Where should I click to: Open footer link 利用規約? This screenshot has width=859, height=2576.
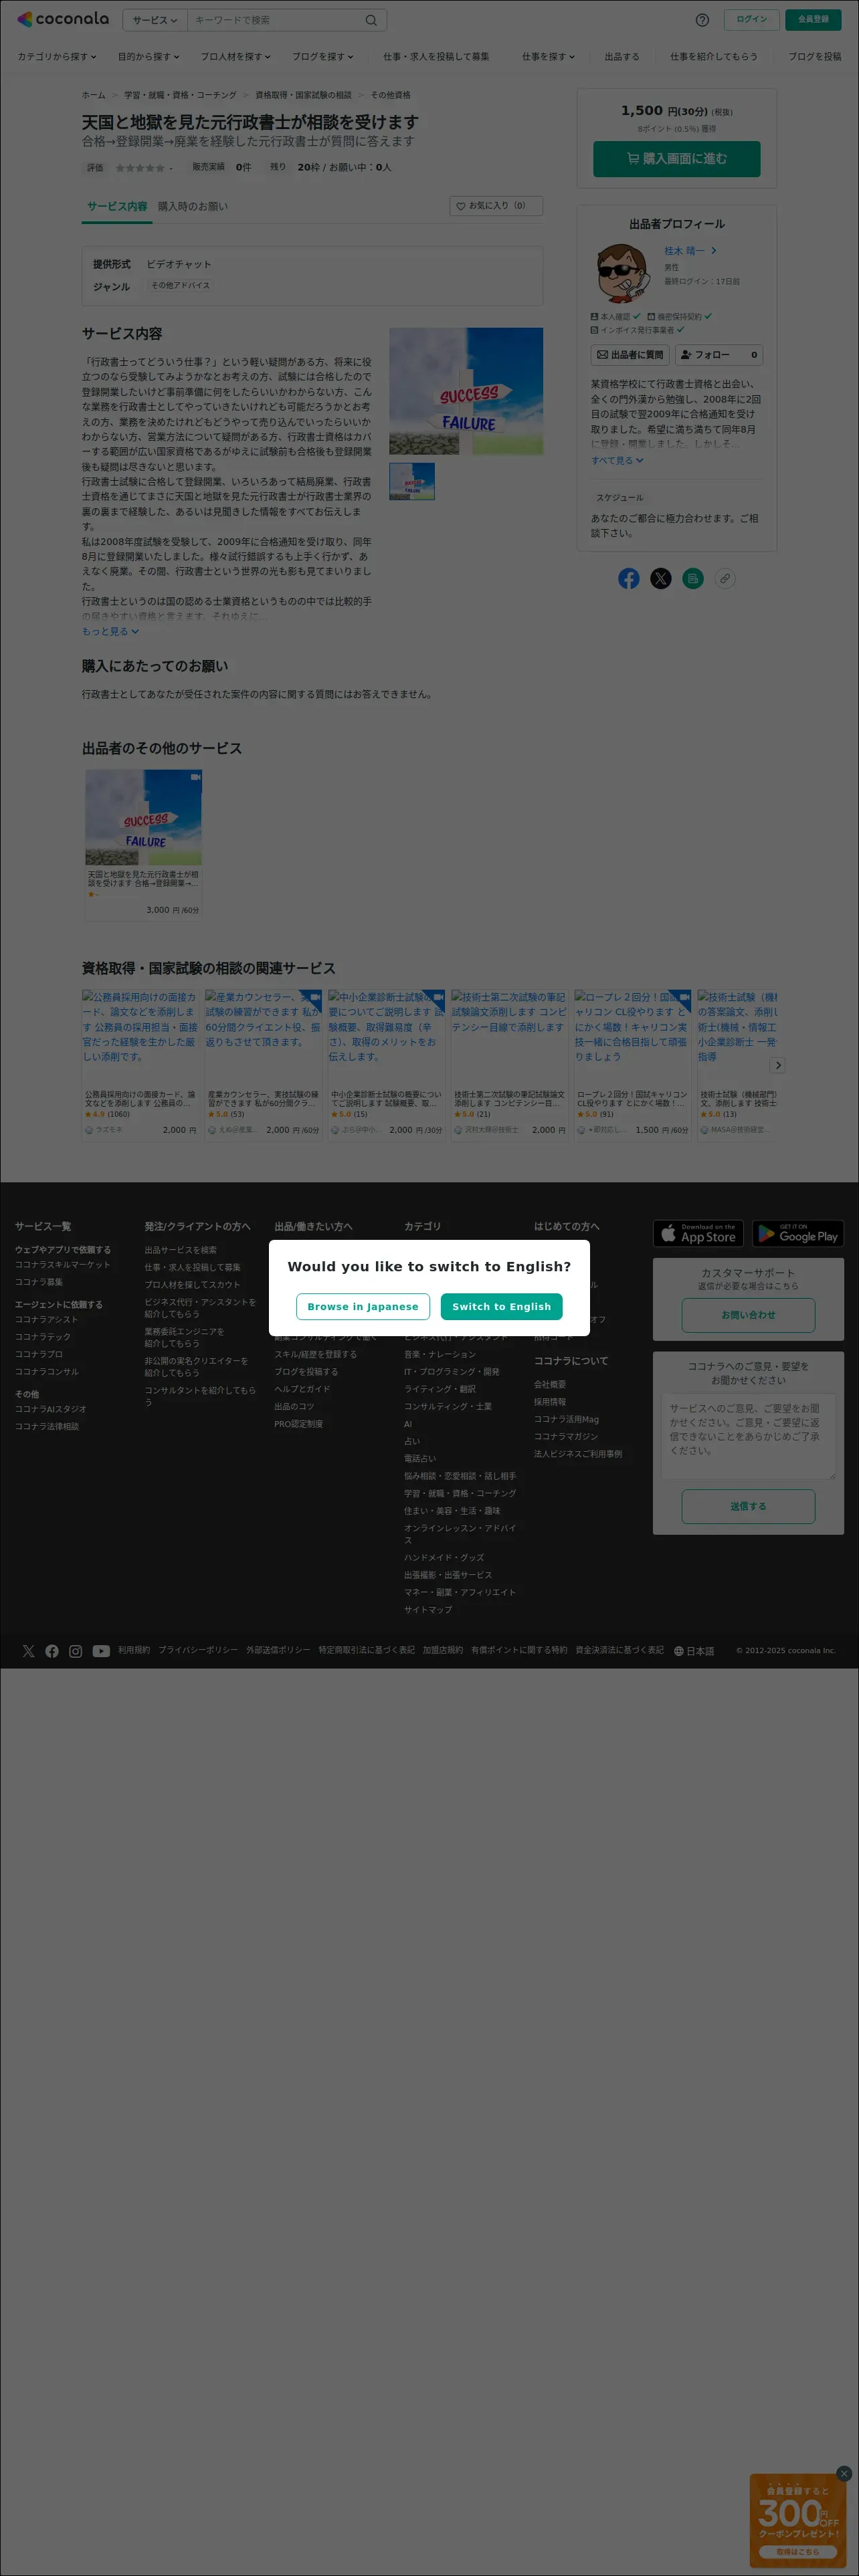pyautogui.click(x=134, y=1650)
